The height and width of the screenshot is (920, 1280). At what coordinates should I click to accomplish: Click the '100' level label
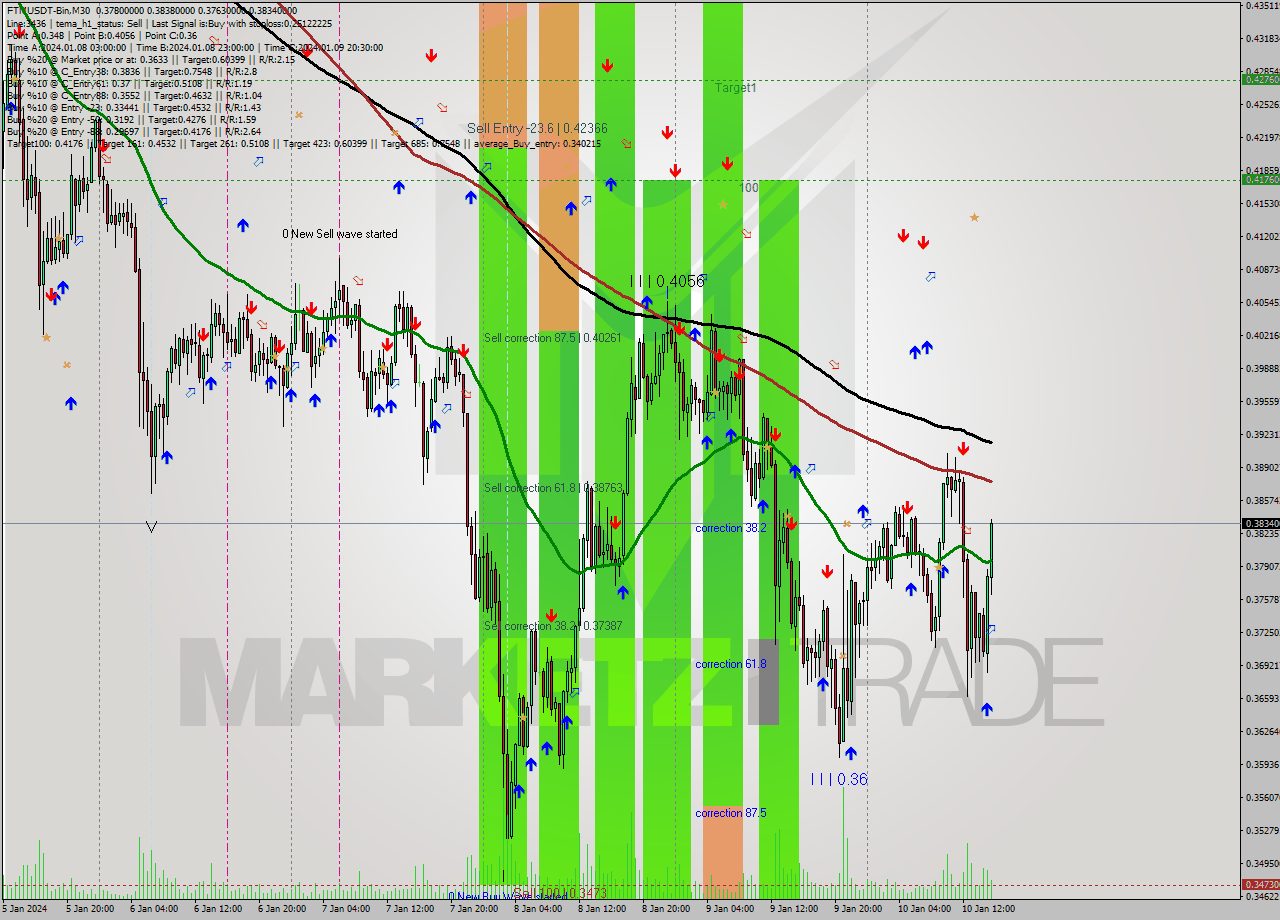(x=749, y=188)
